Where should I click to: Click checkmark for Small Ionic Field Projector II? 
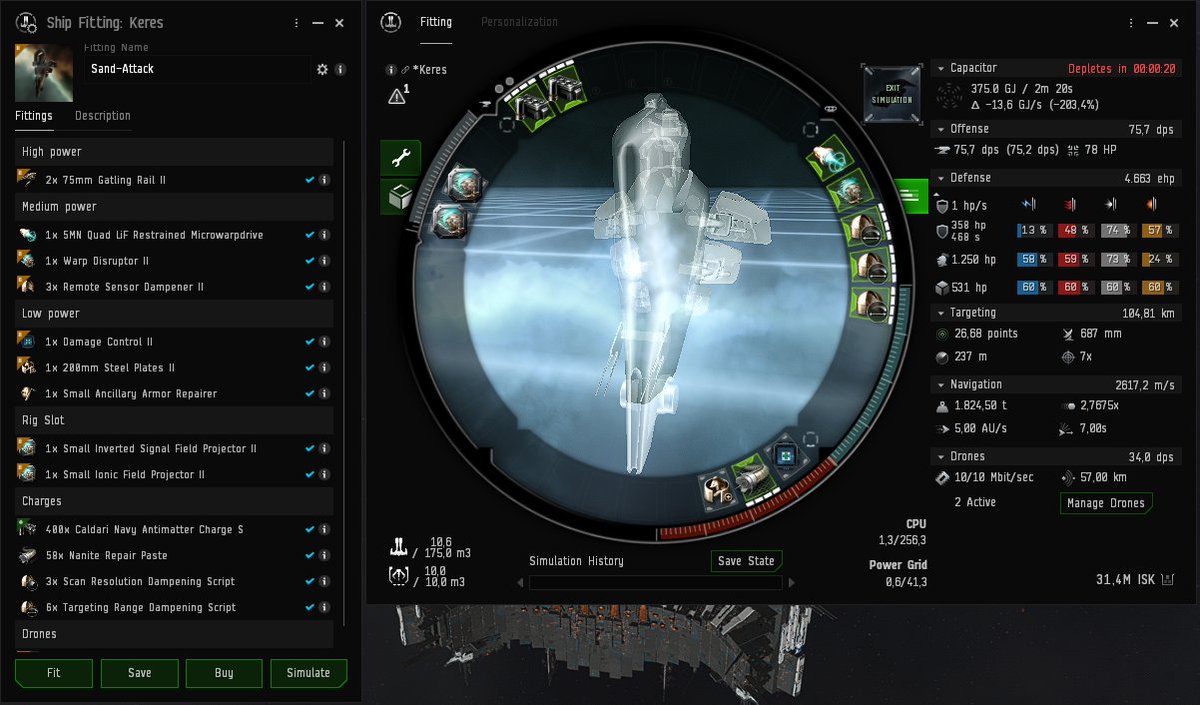coord(310,475)
